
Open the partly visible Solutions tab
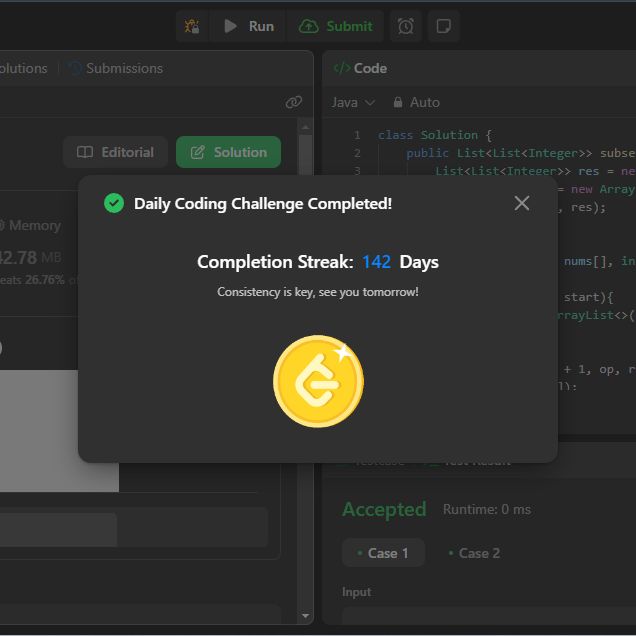pos(24,68)
